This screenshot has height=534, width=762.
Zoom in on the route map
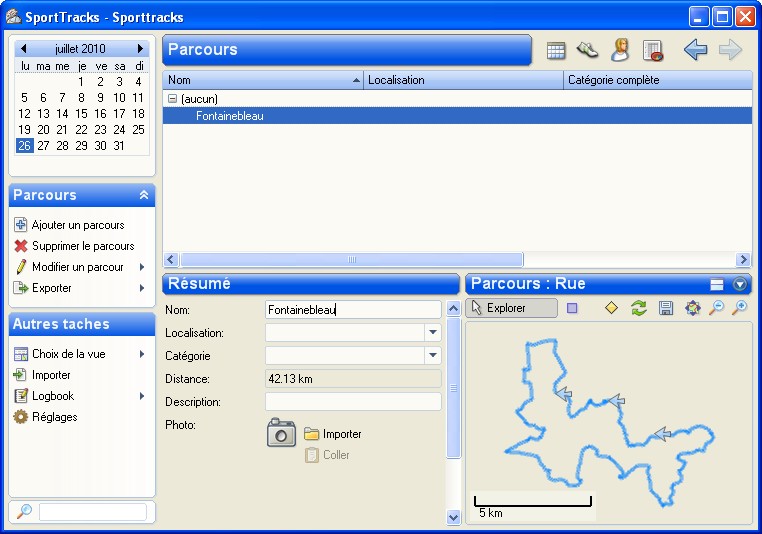click(740, 308)
